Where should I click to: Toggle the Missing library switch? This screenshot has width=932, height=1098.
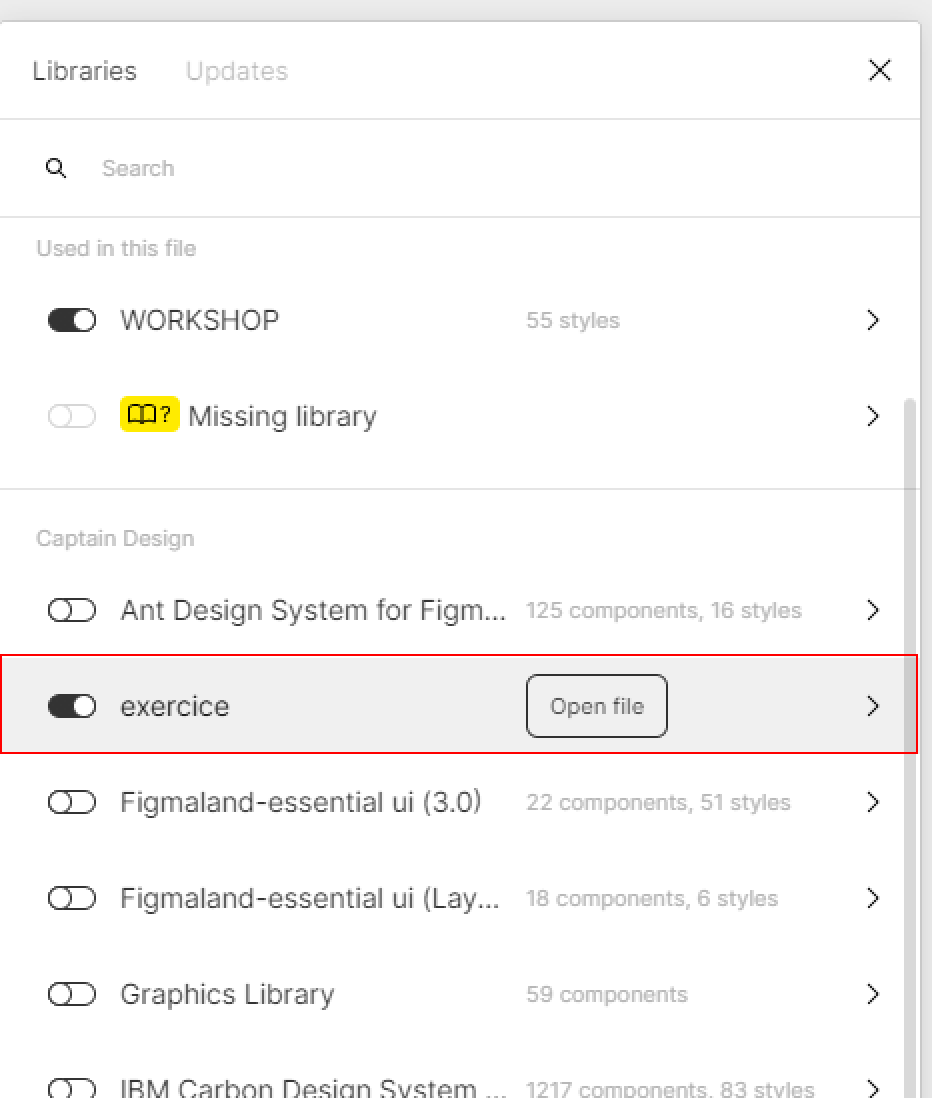[x=71, y=416]
